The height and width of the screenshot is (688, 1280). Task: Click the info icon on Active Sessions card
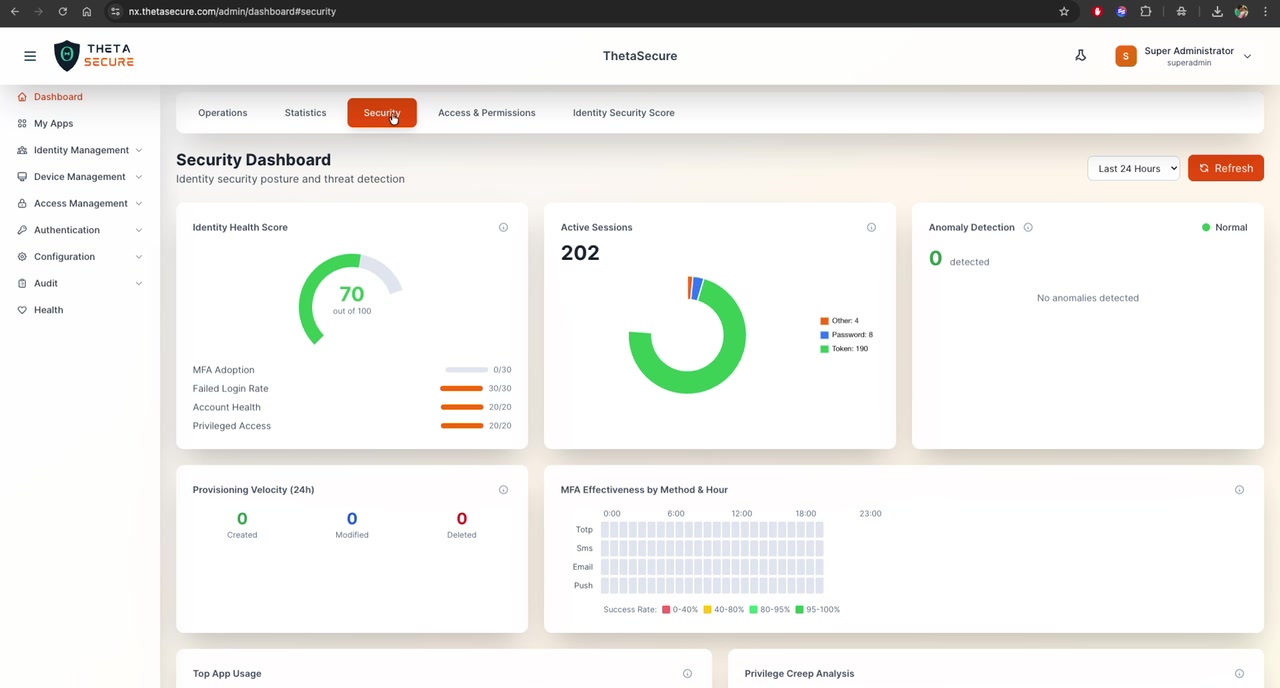tap(871, 227)
